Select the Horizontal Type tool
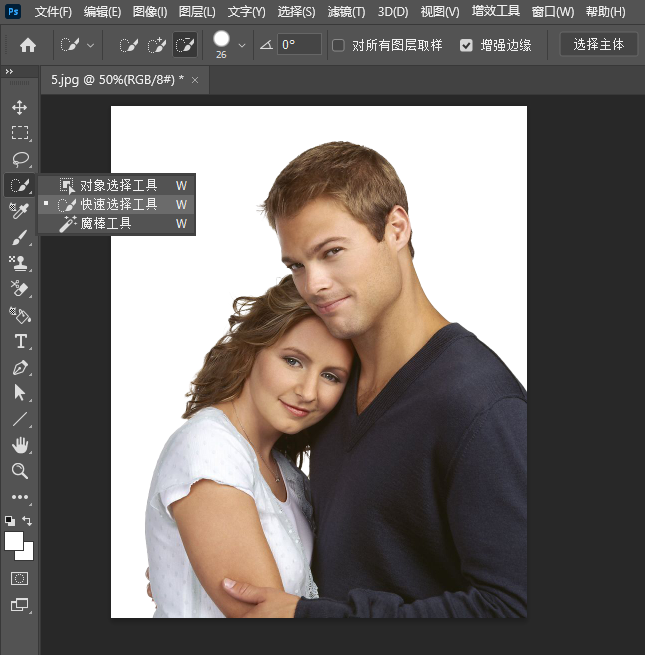Image resolution: width=645 pixels, height=655 pixels. [20, 341]
